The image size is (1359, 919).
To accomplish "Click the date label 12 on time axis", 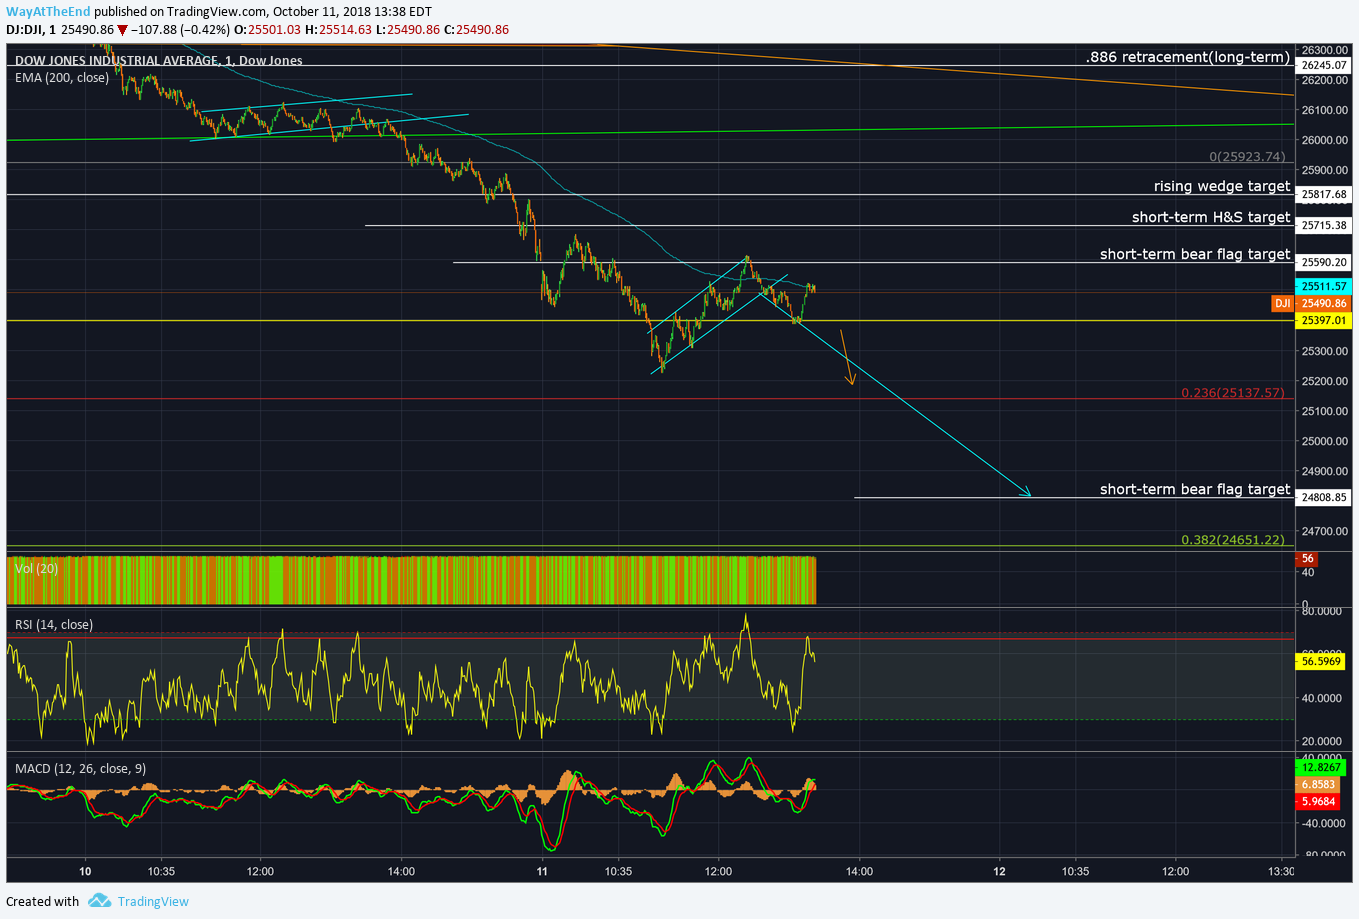I will pos(999,871).
